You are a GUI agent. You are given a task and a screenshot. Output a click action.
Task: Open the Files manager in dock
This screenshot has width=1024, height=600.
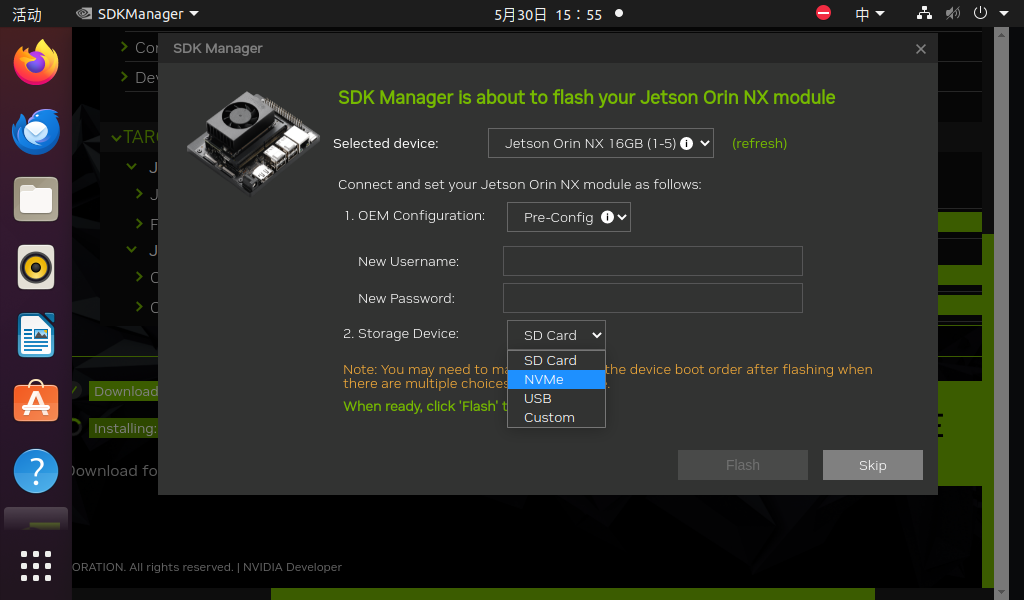36,199
